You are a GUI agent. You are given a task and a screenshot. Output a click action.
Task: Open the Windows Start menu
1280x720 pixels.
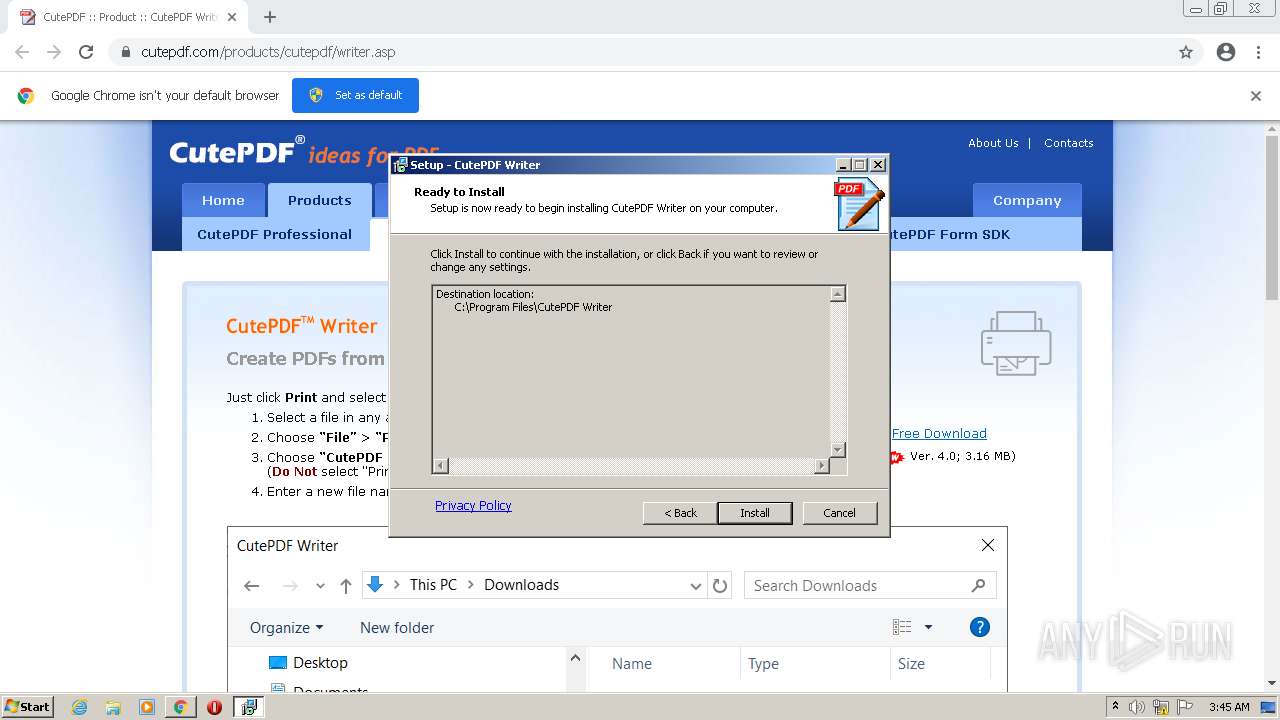tap(27, 706)
